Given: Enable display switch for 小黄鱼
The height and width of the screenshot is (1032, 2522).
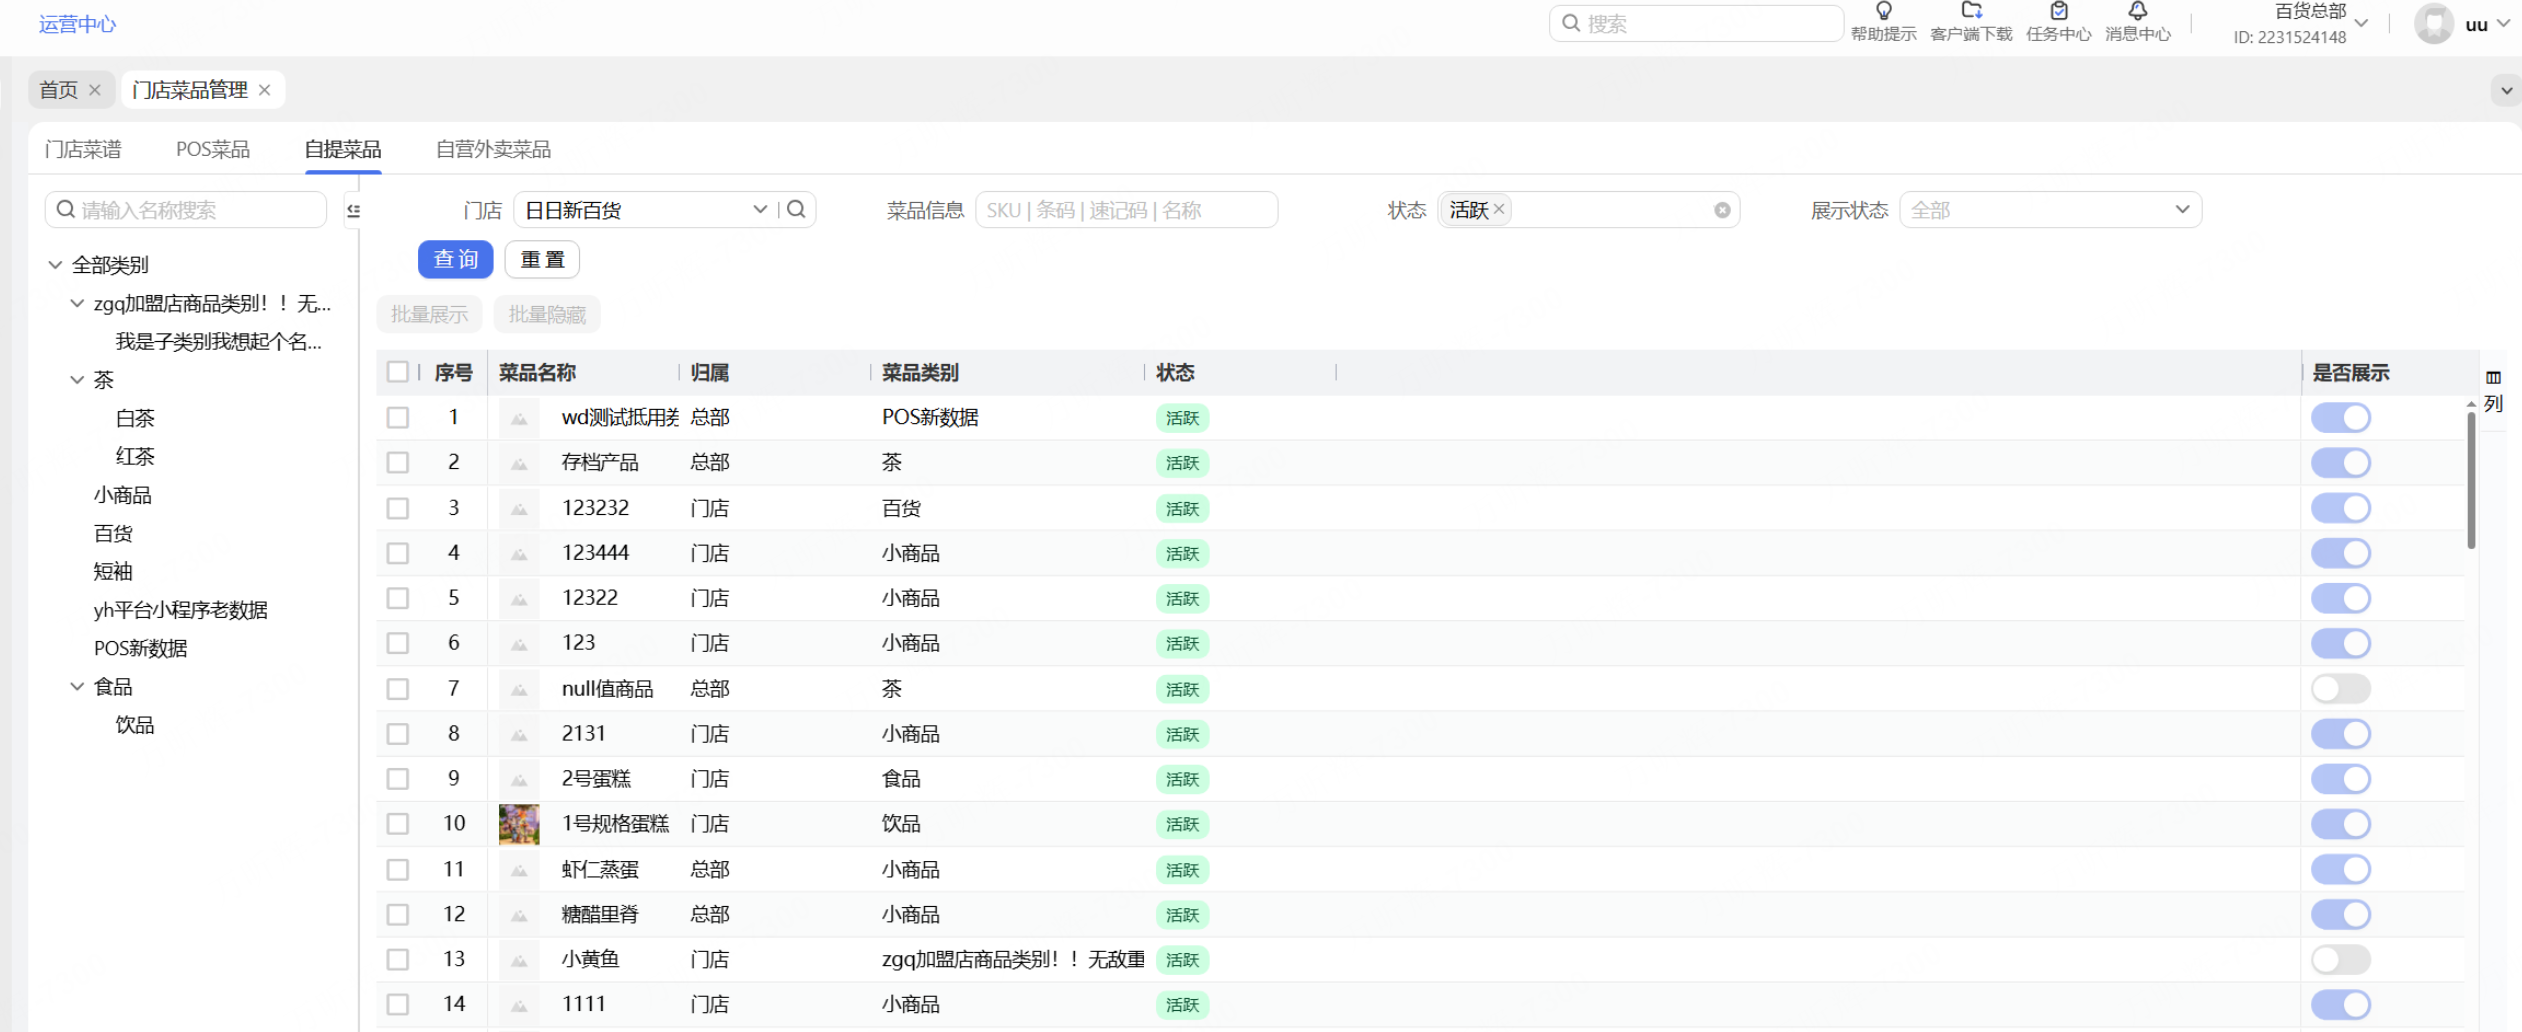Looking at the screenshot, I should coord(2340,960).
